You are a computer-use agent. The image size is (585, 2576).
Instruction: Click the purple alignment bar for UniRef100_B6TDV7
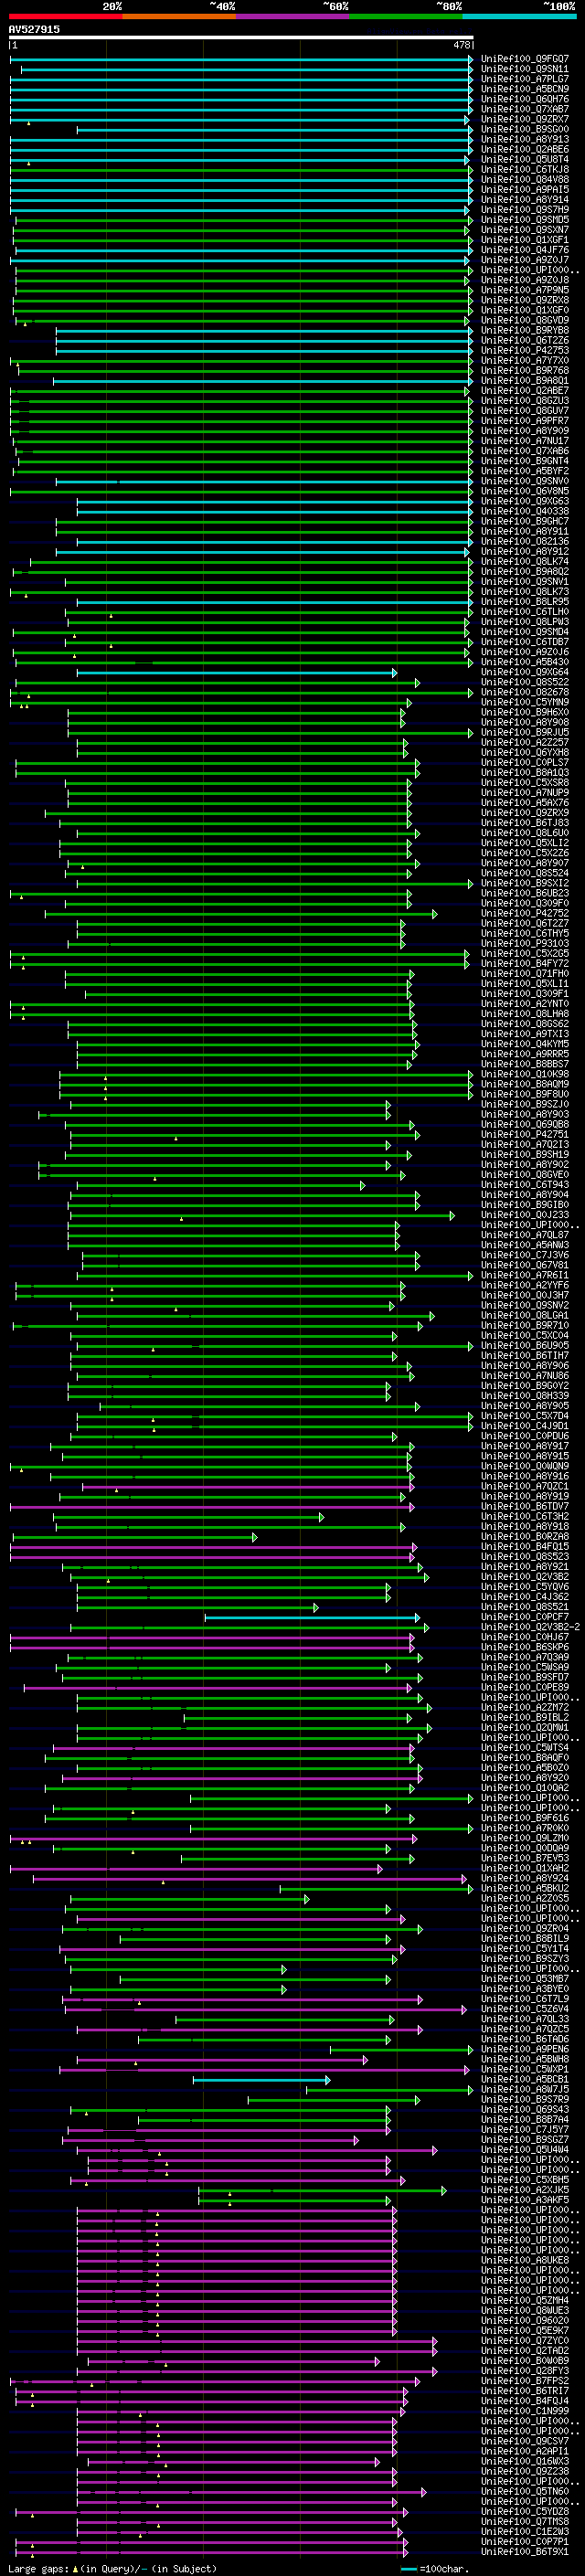tap(212, 1507)
